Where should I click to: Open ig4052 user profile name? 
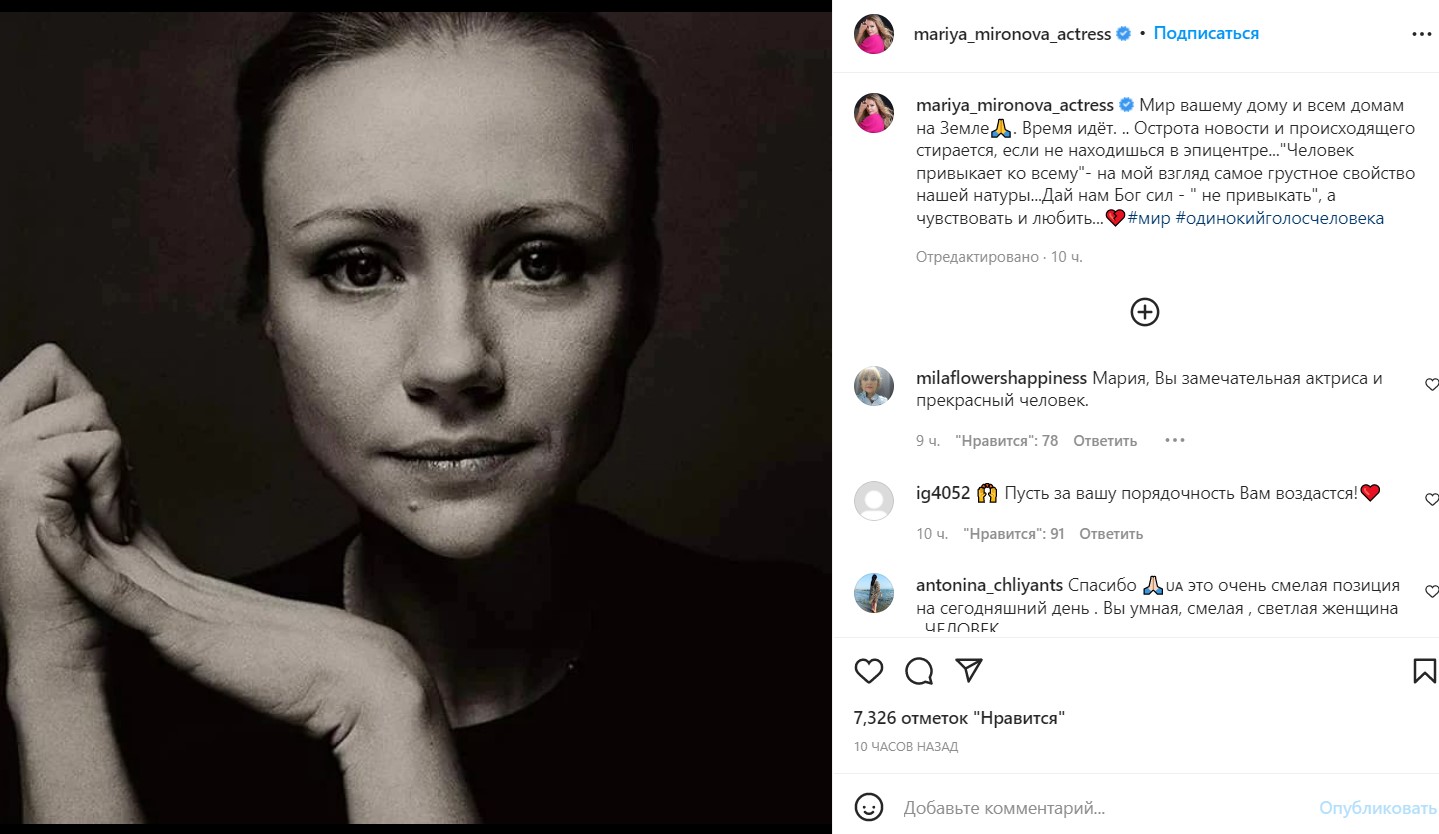[x=943, y=492]
